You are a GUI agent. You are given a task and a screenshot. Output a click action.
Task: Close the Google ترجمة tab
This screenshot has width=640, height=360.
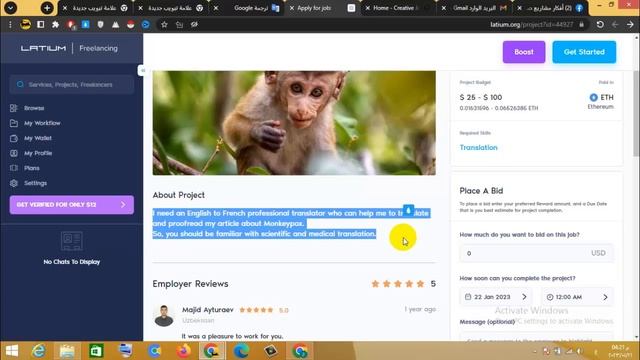click(216, 8)
